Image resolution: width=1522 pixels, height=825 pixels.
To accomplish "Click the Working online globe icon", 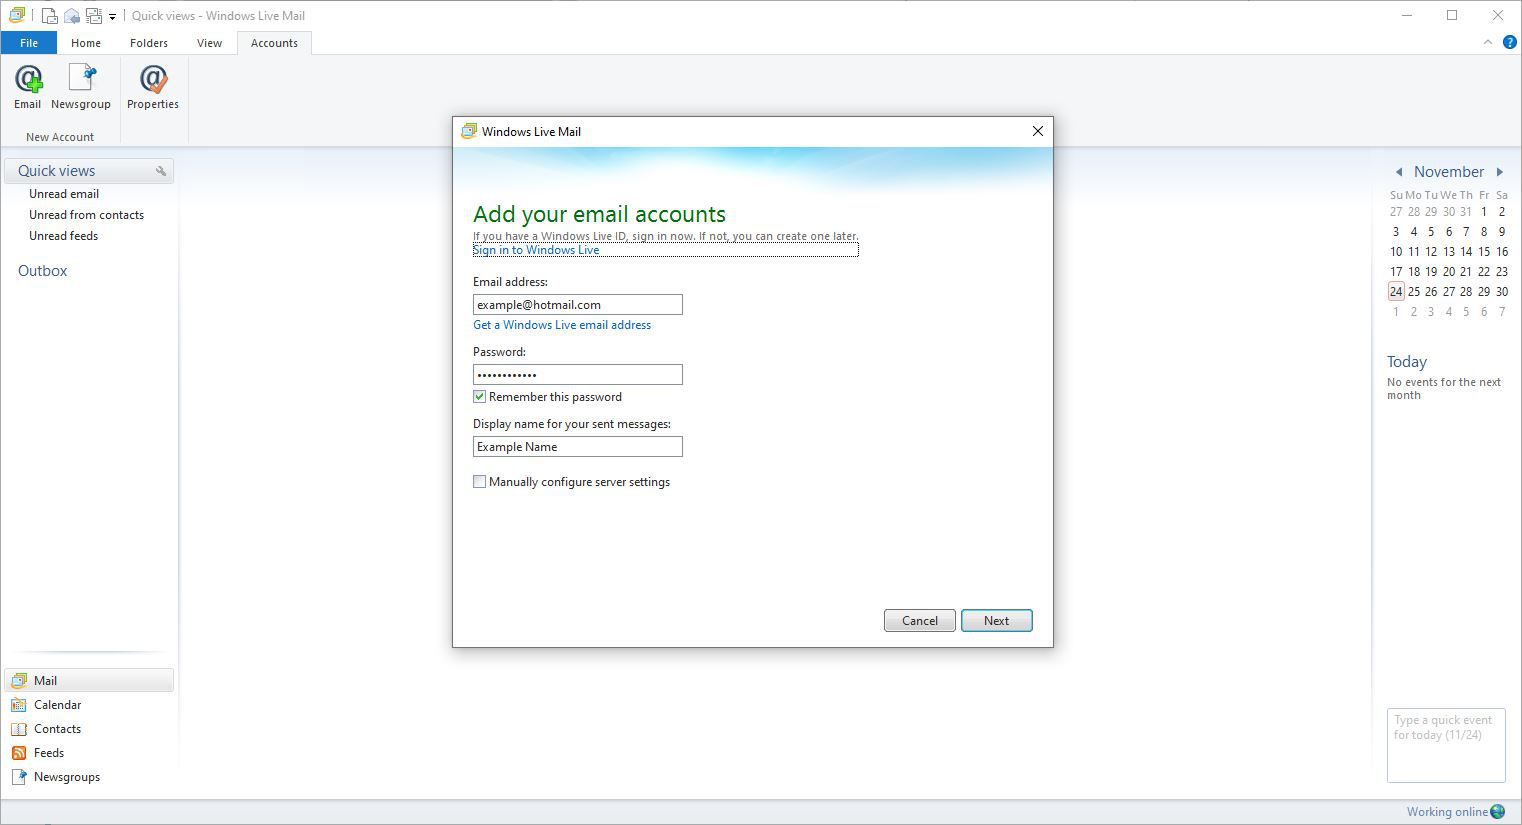I will pyautogui.click(x=1498, y=812).
